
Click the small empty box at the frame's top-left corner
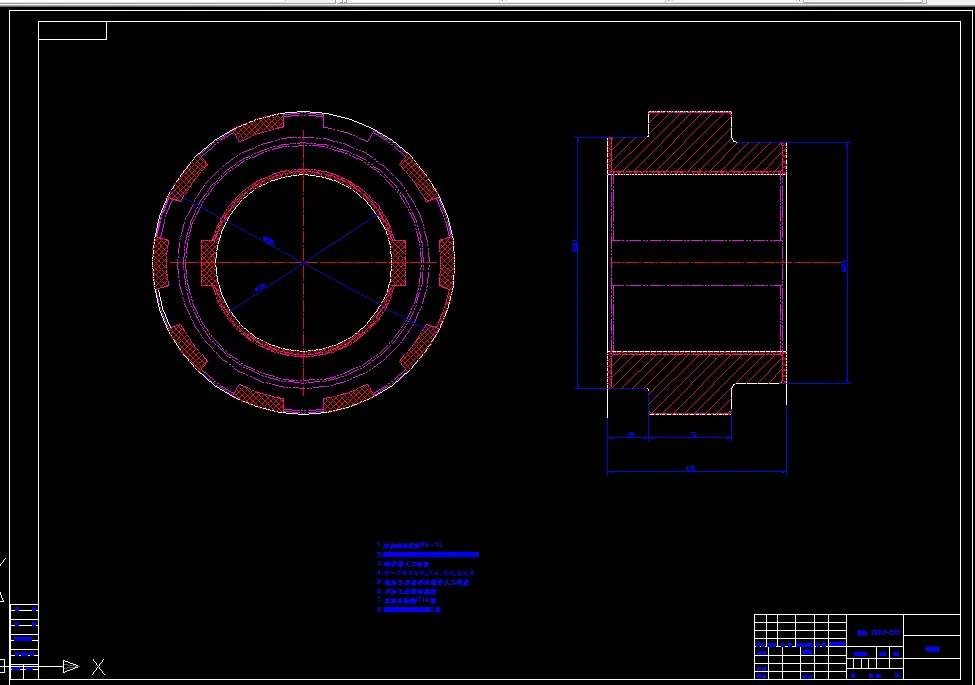click(73, 30)
